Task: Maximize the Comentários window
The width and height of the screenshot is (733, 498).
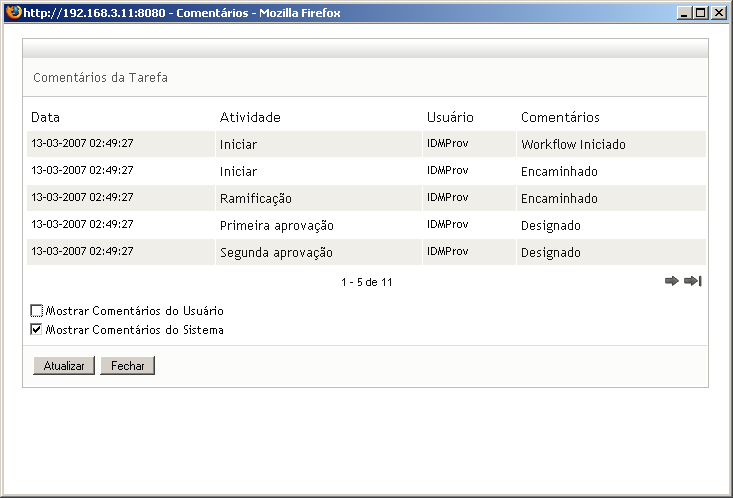Action: tap(701, 12)
